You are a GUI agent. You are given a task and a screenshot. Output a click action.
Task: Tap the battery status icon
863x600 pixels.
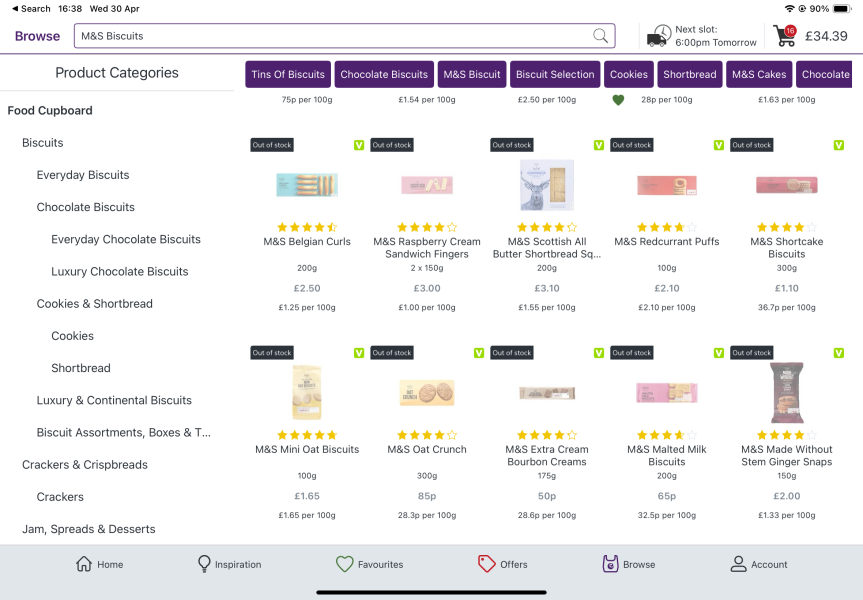[842, 9]
